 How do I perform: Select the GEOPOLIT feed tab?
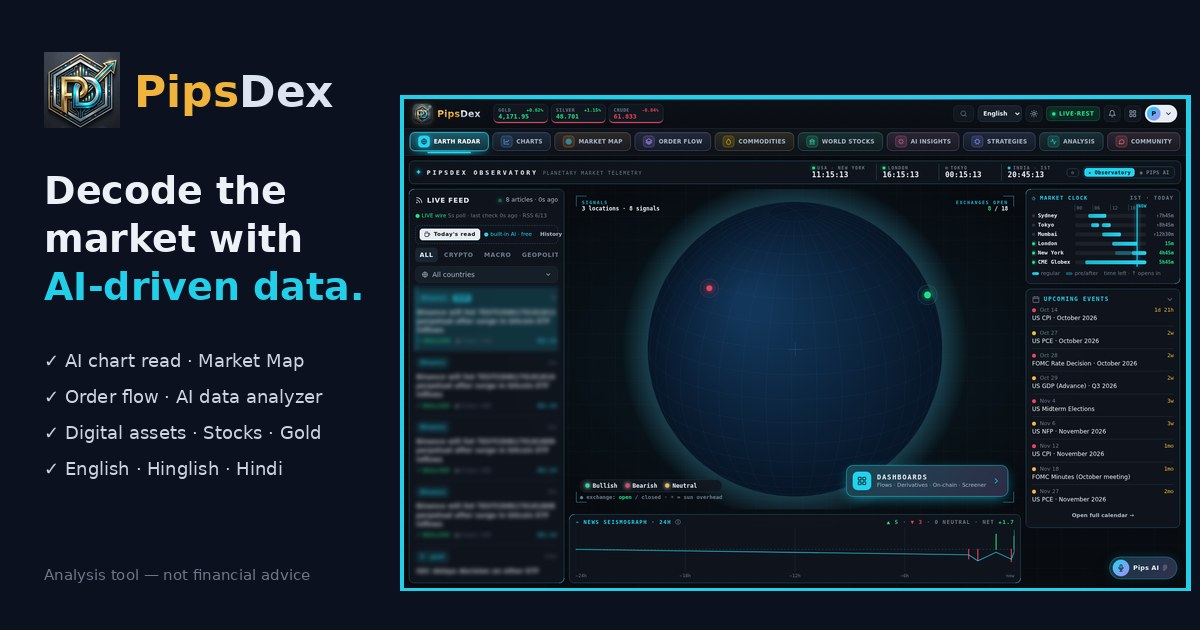pyautogui.click(x=540, y=255)
